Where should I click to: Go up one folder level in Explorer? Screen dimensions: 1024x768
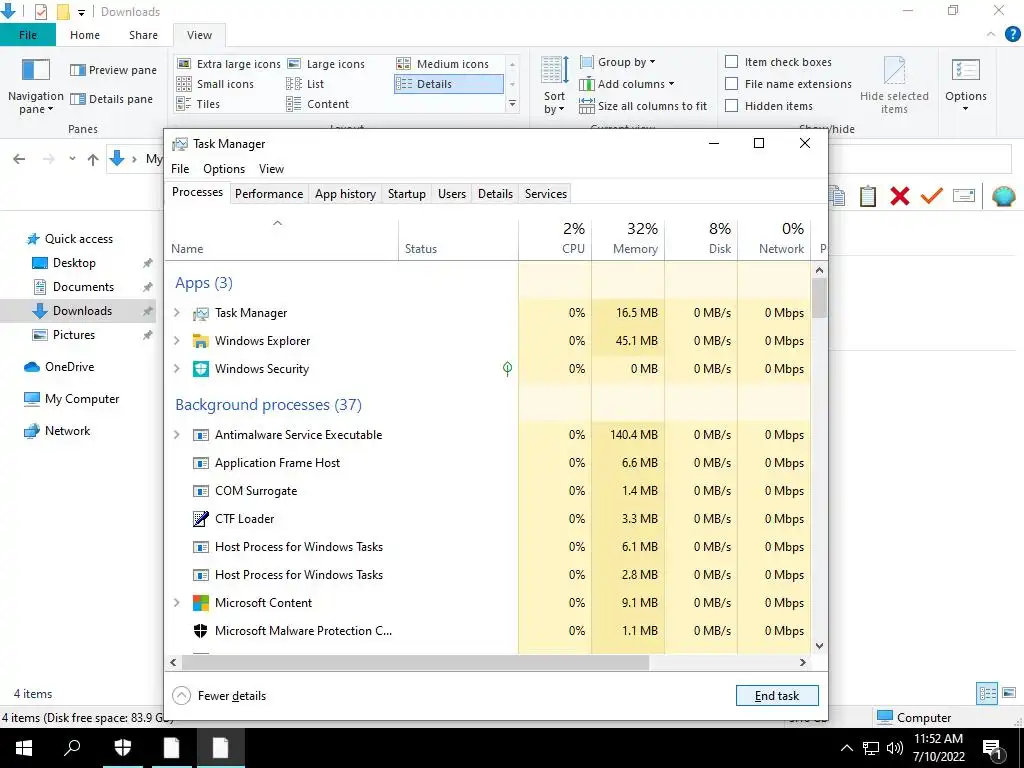[93, 159]
